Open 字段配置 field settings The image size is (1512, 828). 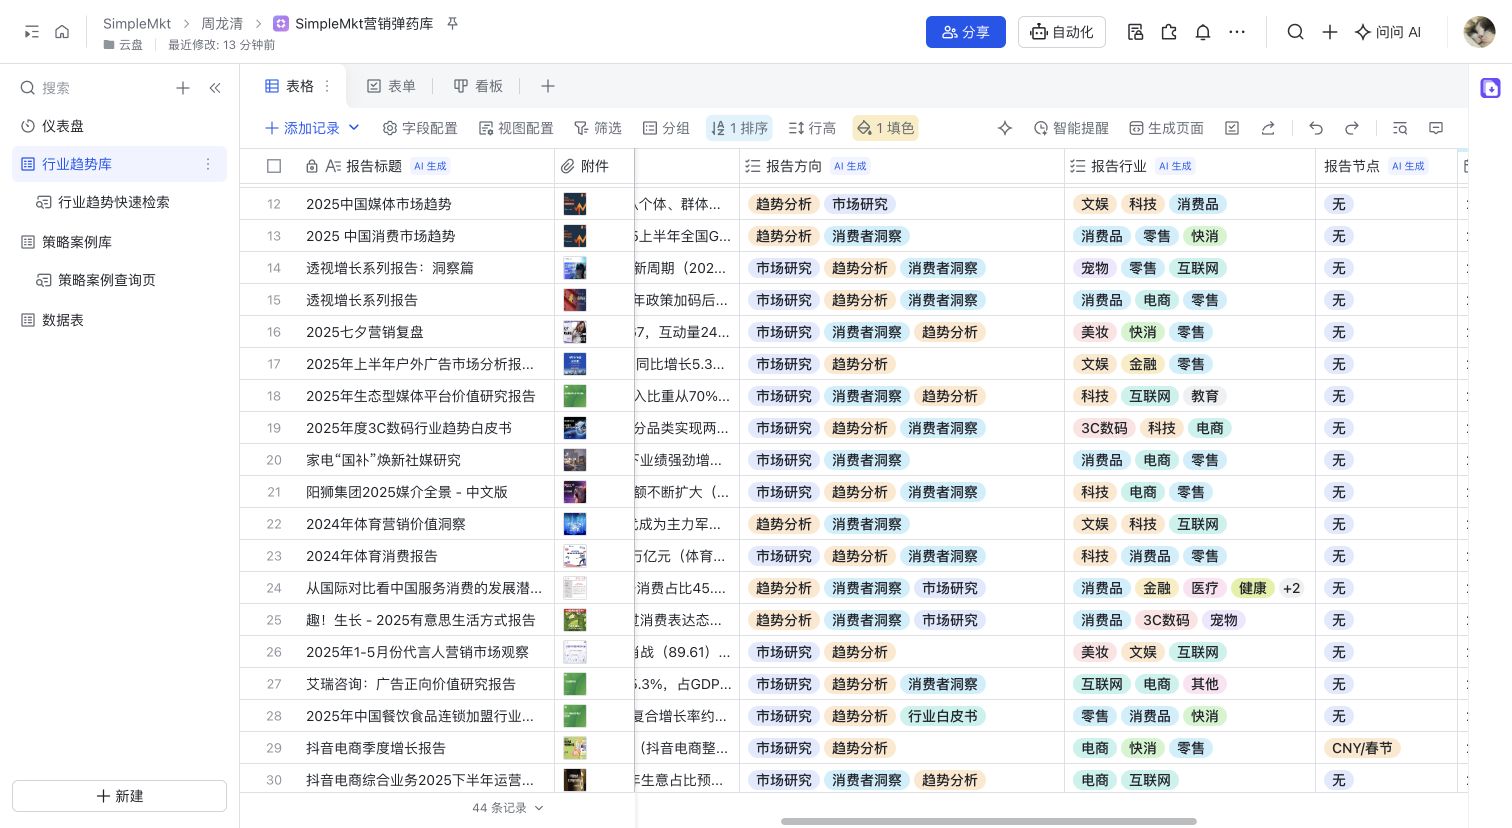pyautogui.click(x=420, y=128)
